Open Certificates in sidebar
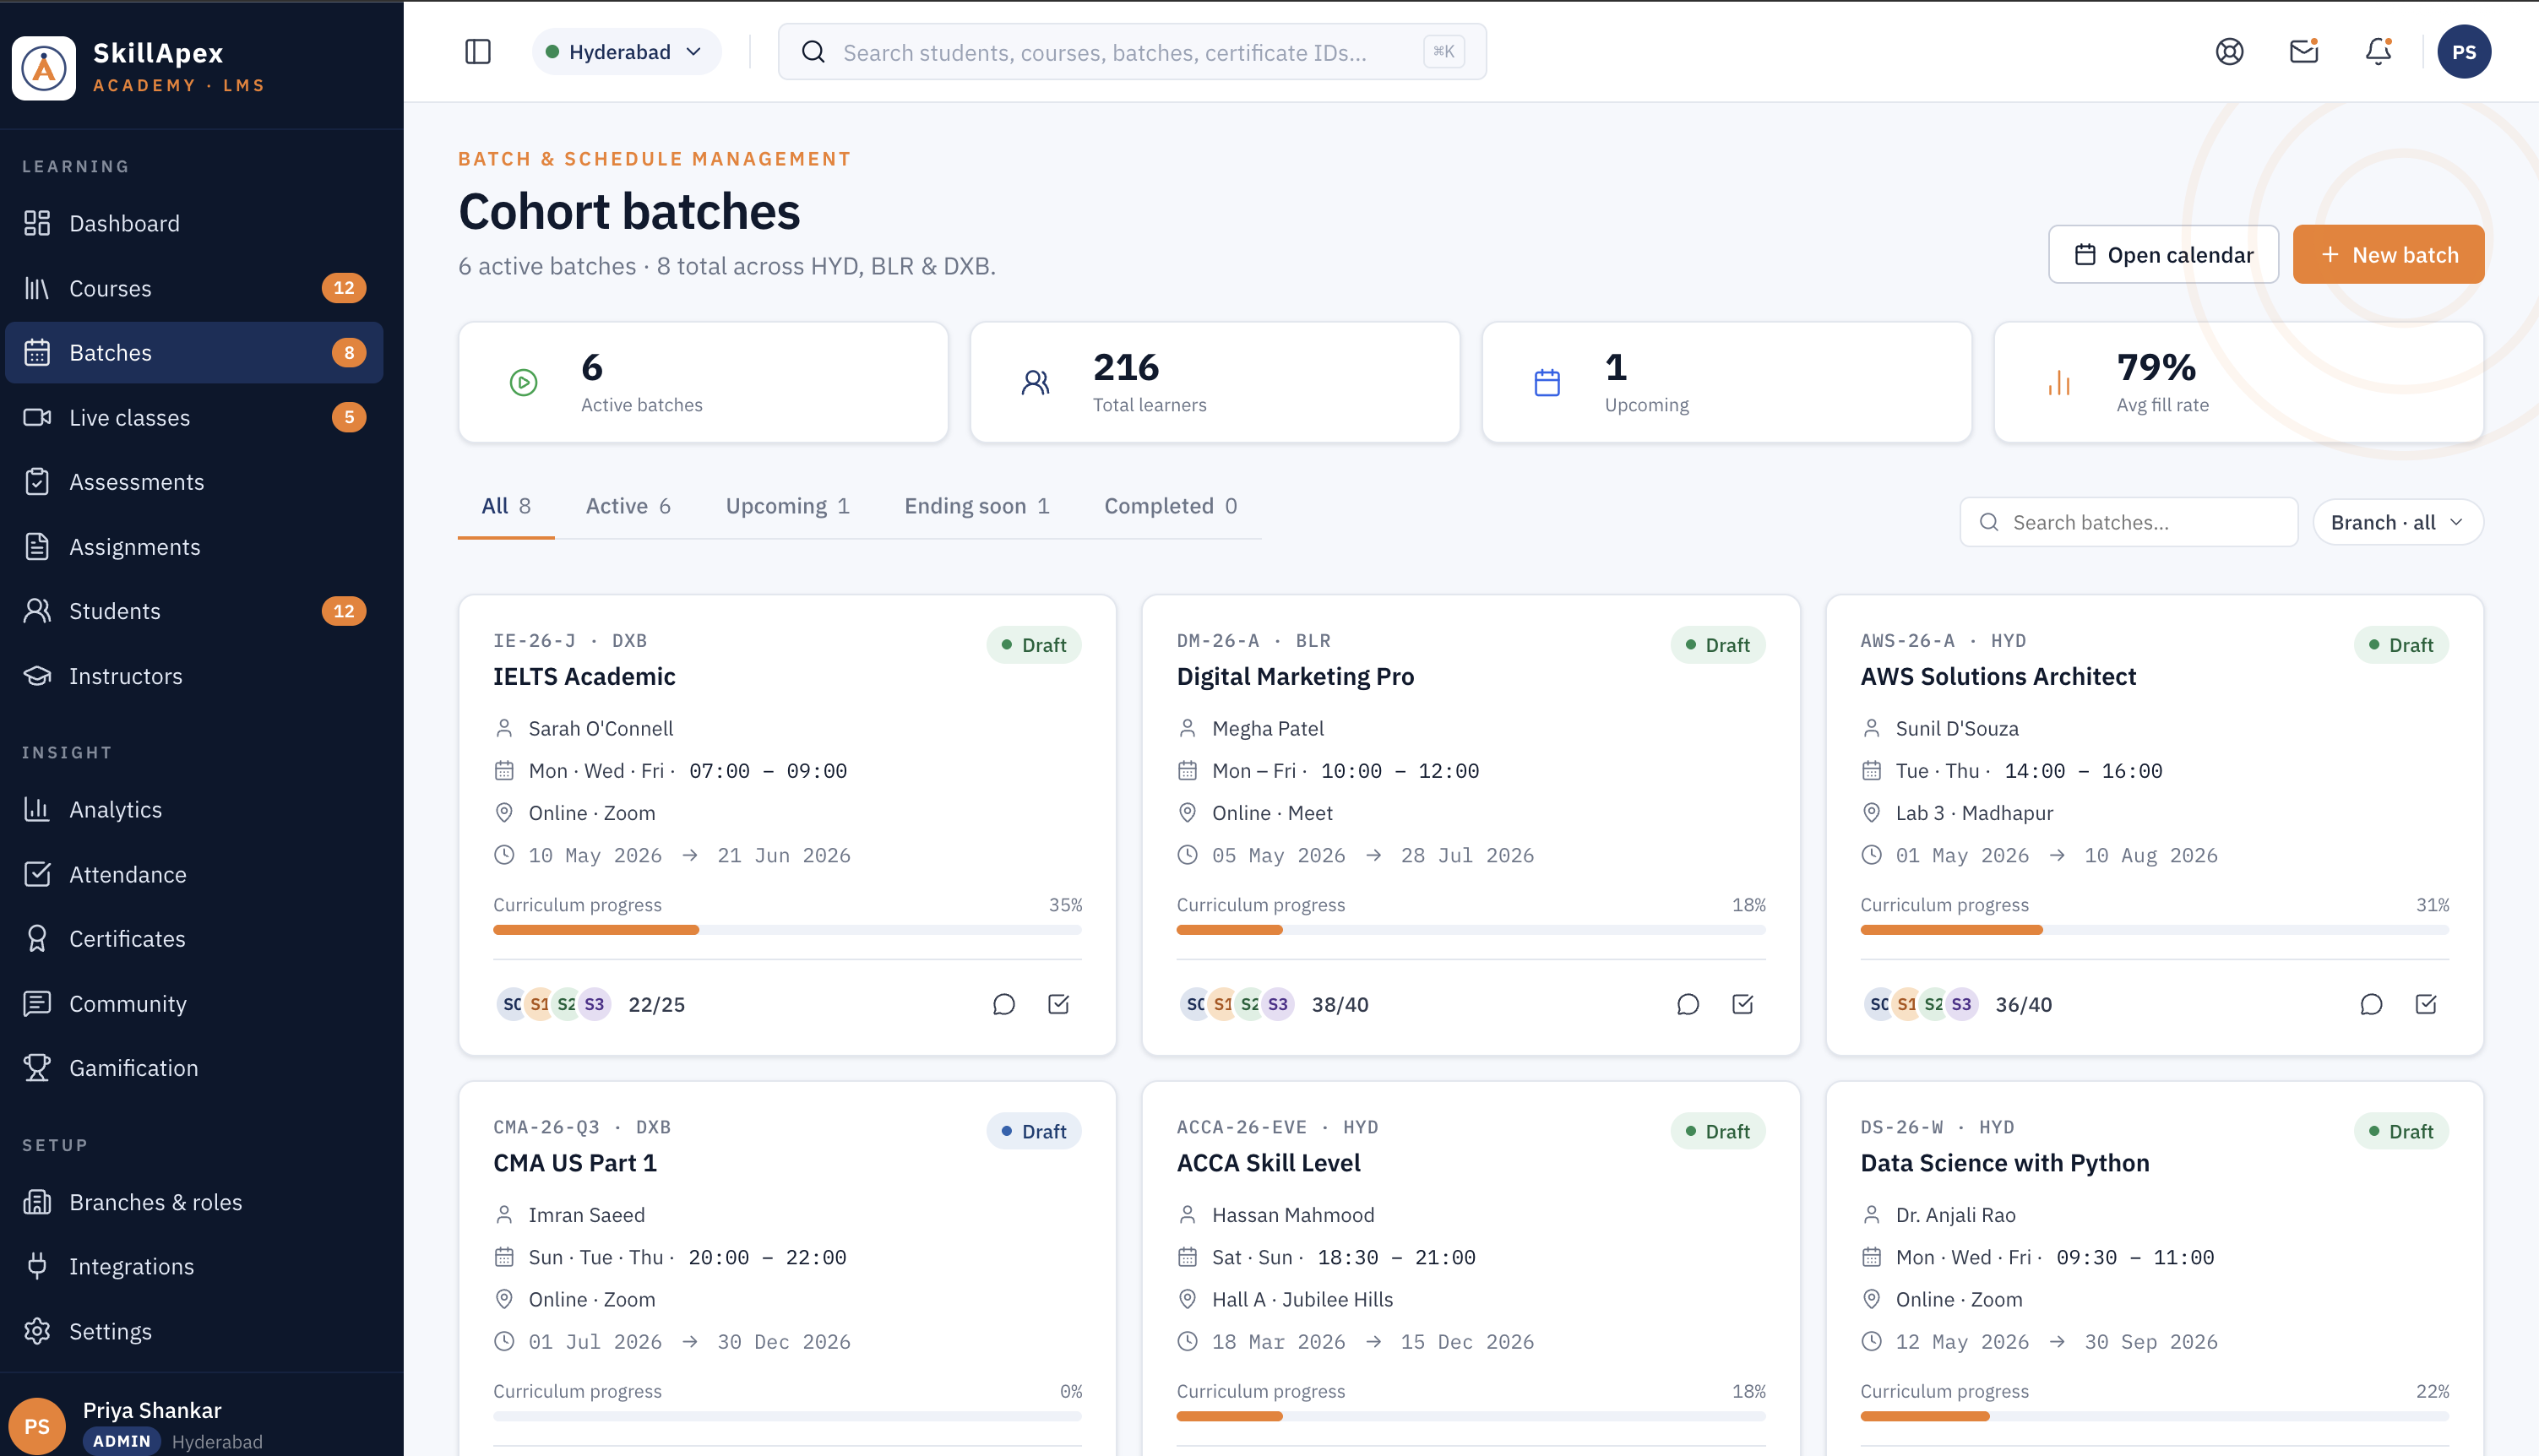The height and width of the screenshot is (1456, 2539). tap(194, 938)
